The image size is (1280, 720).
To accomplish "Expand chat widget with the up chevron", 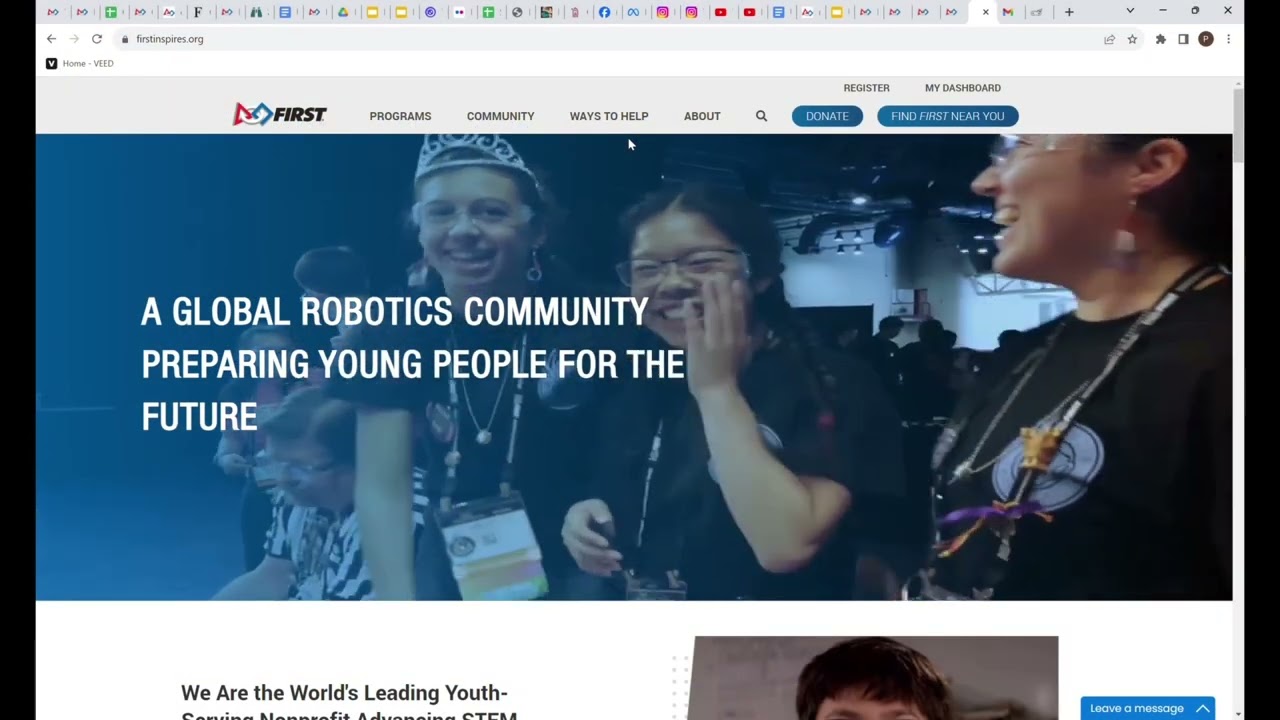I will point(1203,708).
